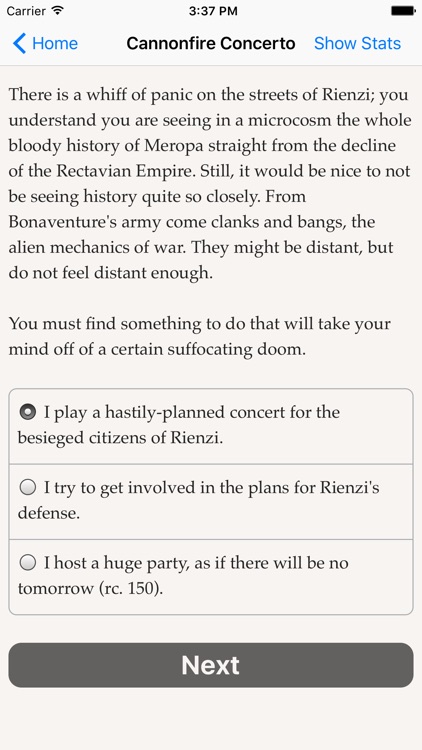The image size is (422, 750).
Task: Tap the back chevron icon
Action: 19,44
